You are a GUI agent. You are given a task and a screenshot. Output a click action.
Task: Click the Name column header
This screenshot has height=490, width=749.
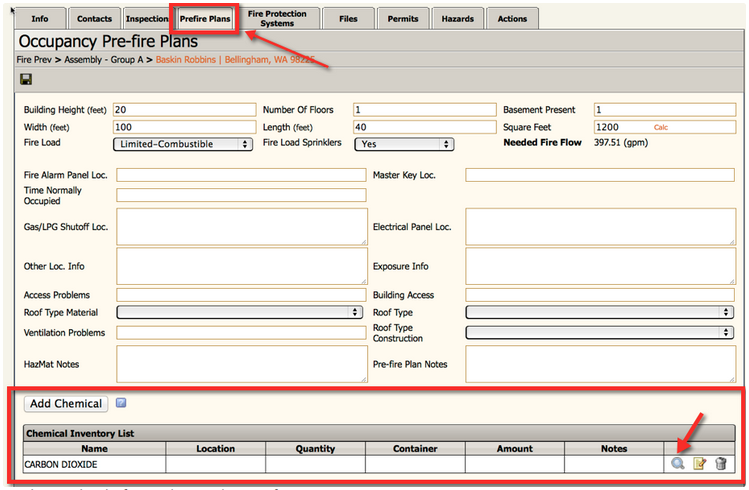(95, 448)
